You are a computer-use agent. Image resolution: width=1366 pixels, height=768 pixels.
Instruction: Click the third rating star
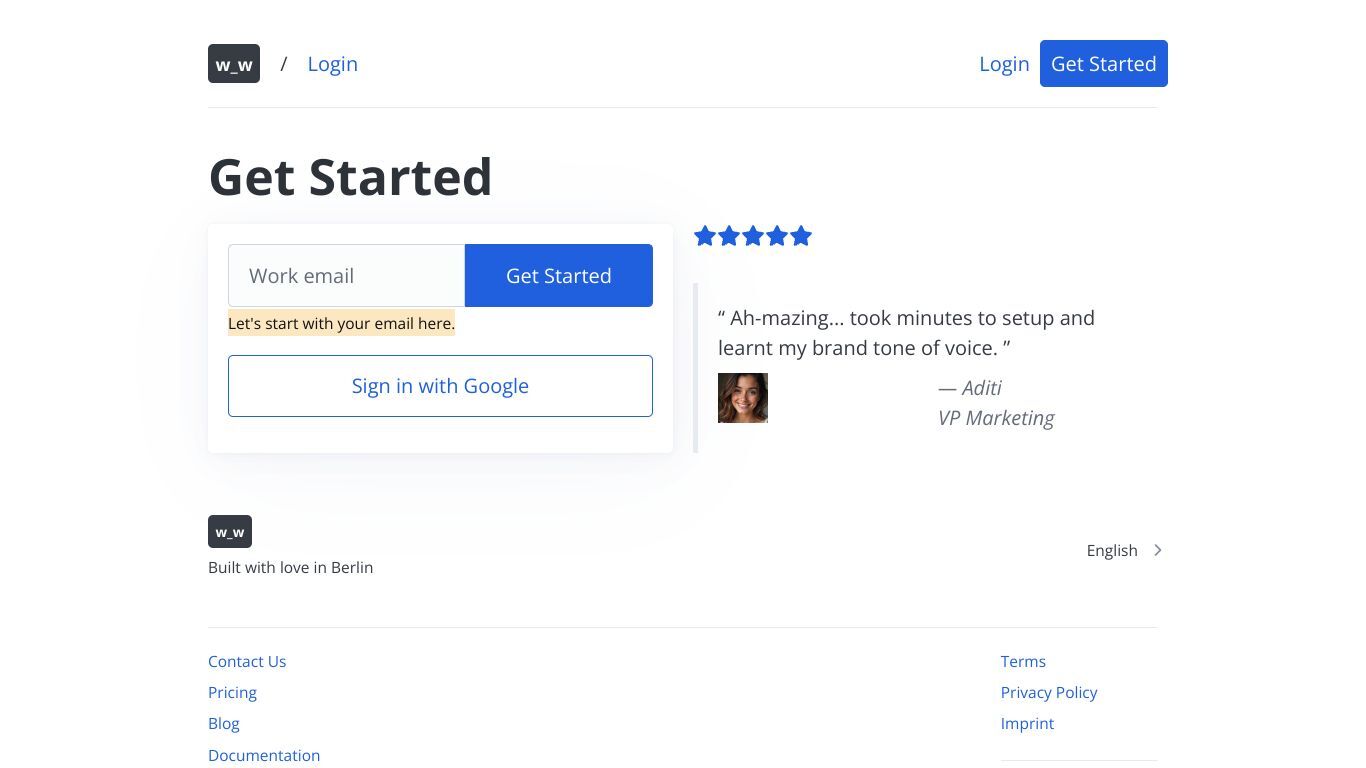[753, 236]
